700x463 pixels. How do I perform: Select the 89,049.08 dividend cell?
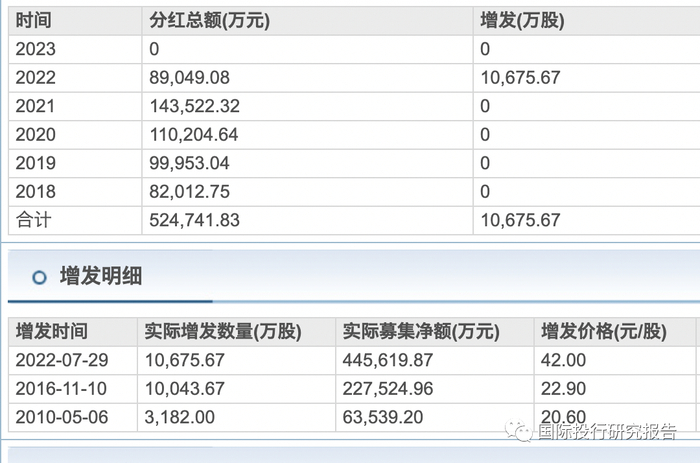(x=194, y=77)
